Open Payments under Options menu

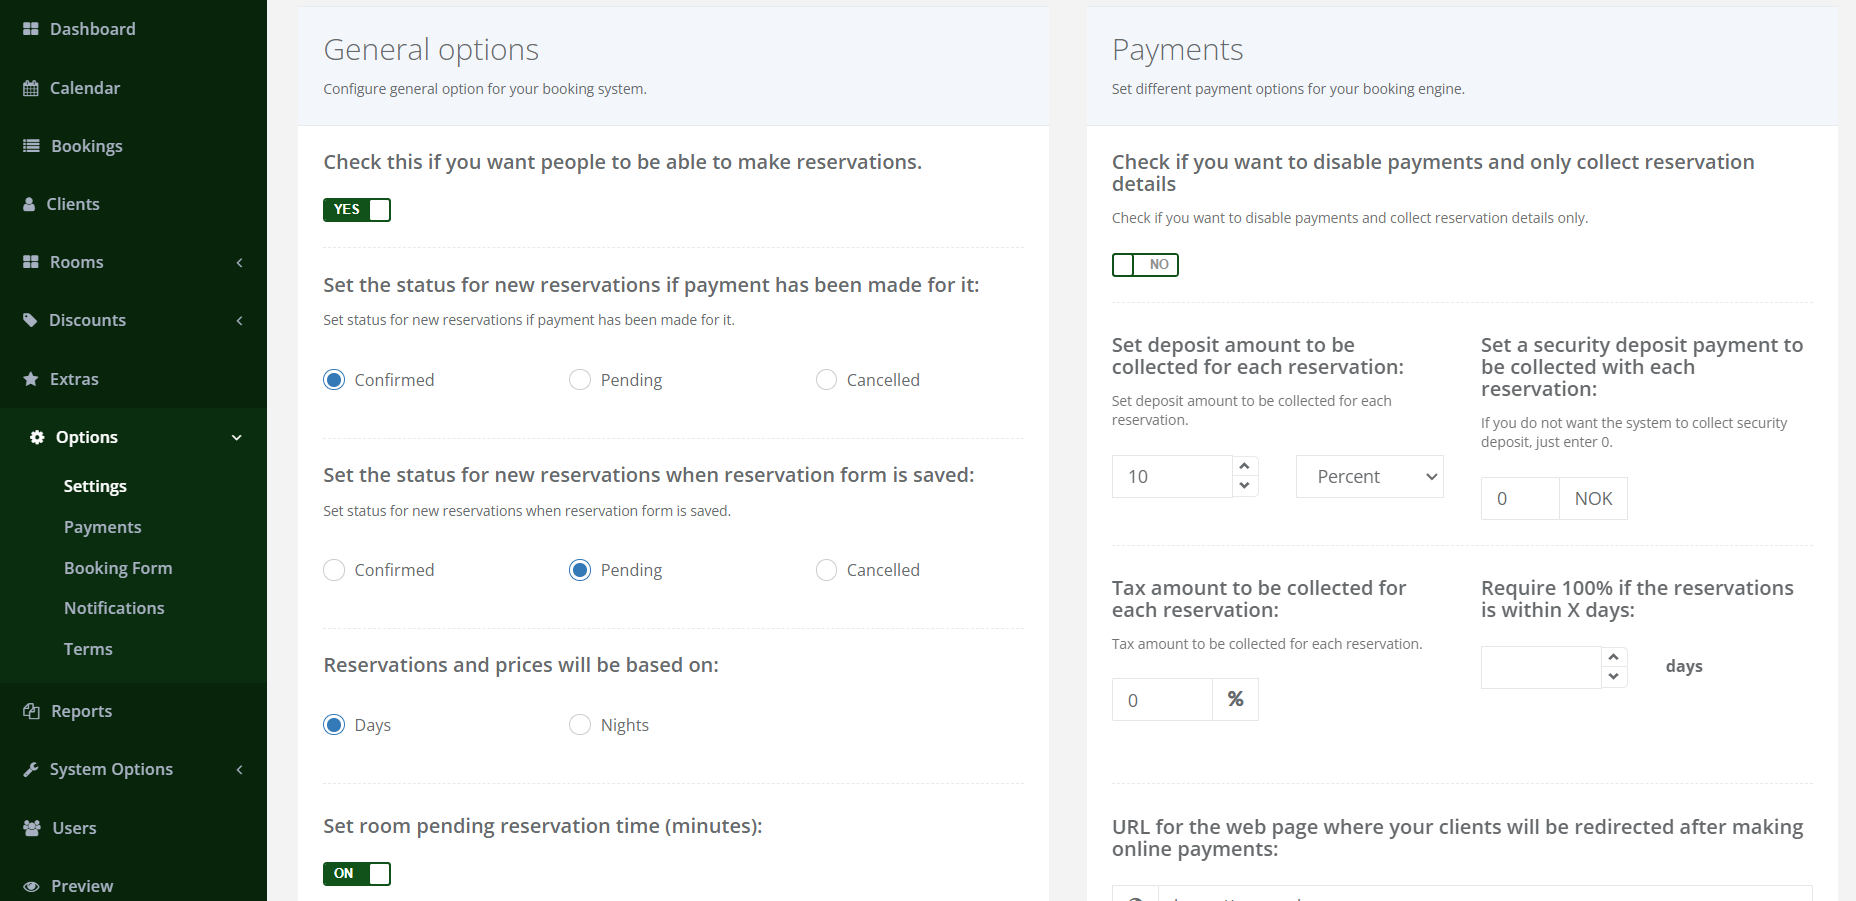[102, 527]
